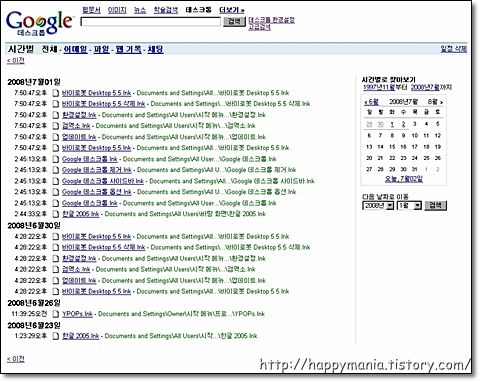Screen dimensions: 480x382
Task: Click the upper < 이전 link
Action: coord(16,60)
